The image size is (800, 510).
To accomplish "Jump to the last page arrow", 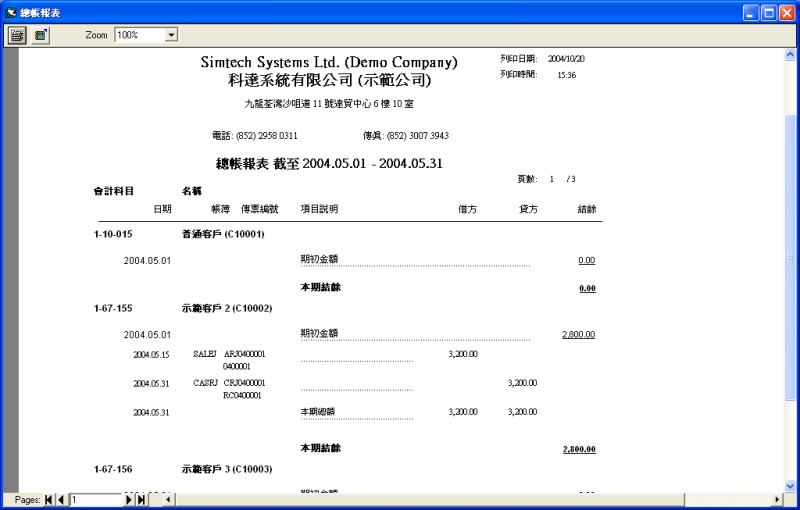I will tap(141, 500).
